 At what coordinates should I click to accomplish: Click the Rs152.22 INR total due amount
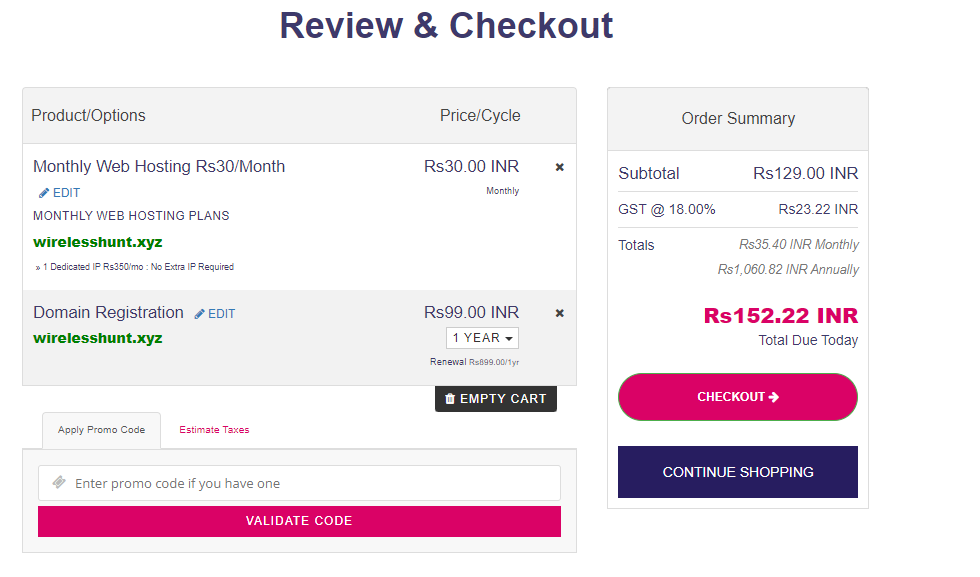click(x=780, y=316)
